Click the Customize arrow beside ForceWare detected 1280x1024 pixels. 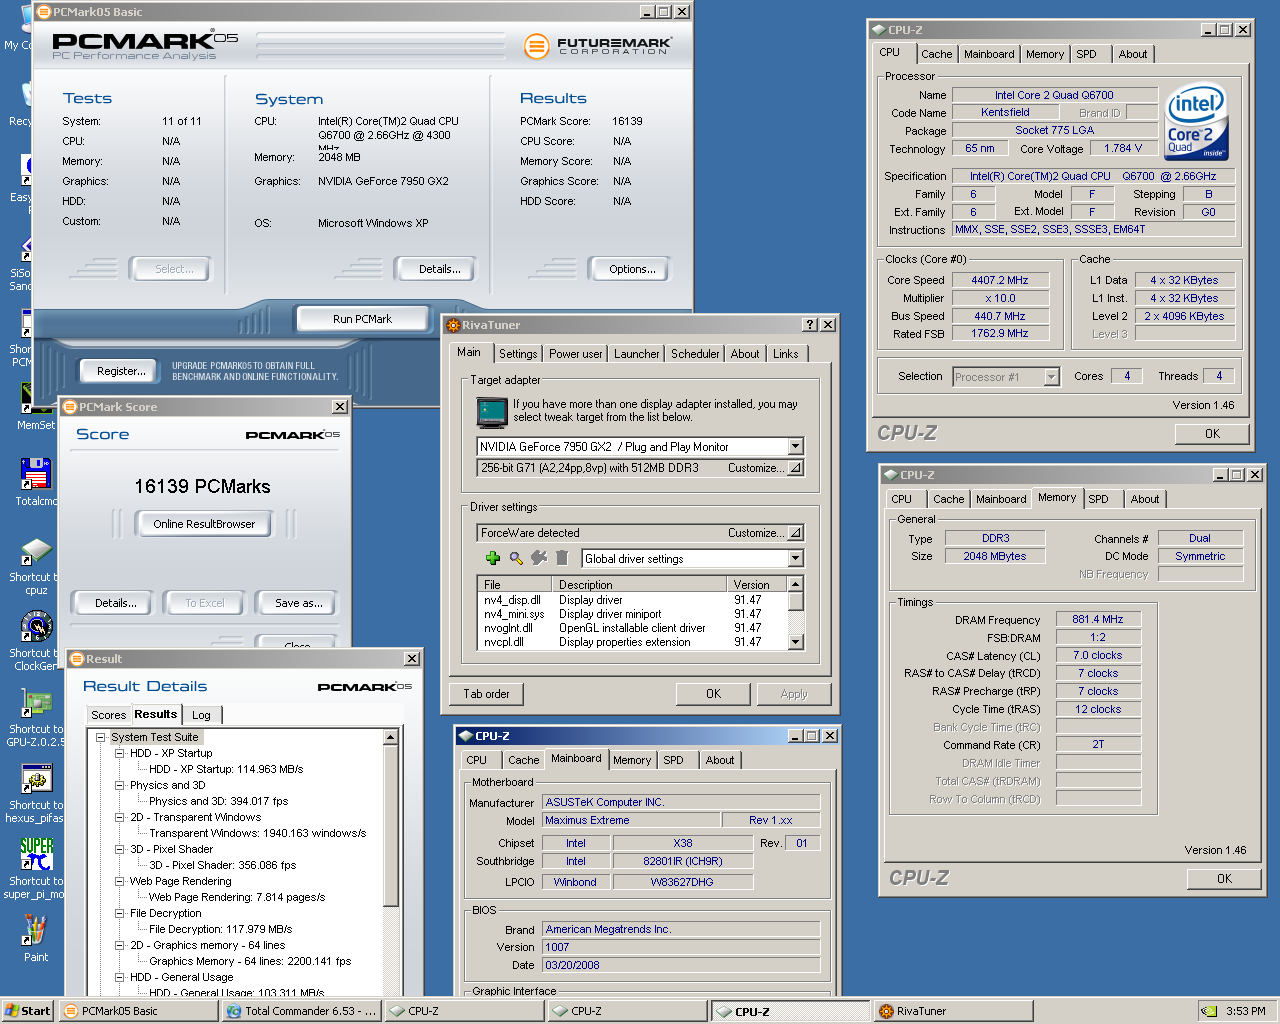coord(795,533)
